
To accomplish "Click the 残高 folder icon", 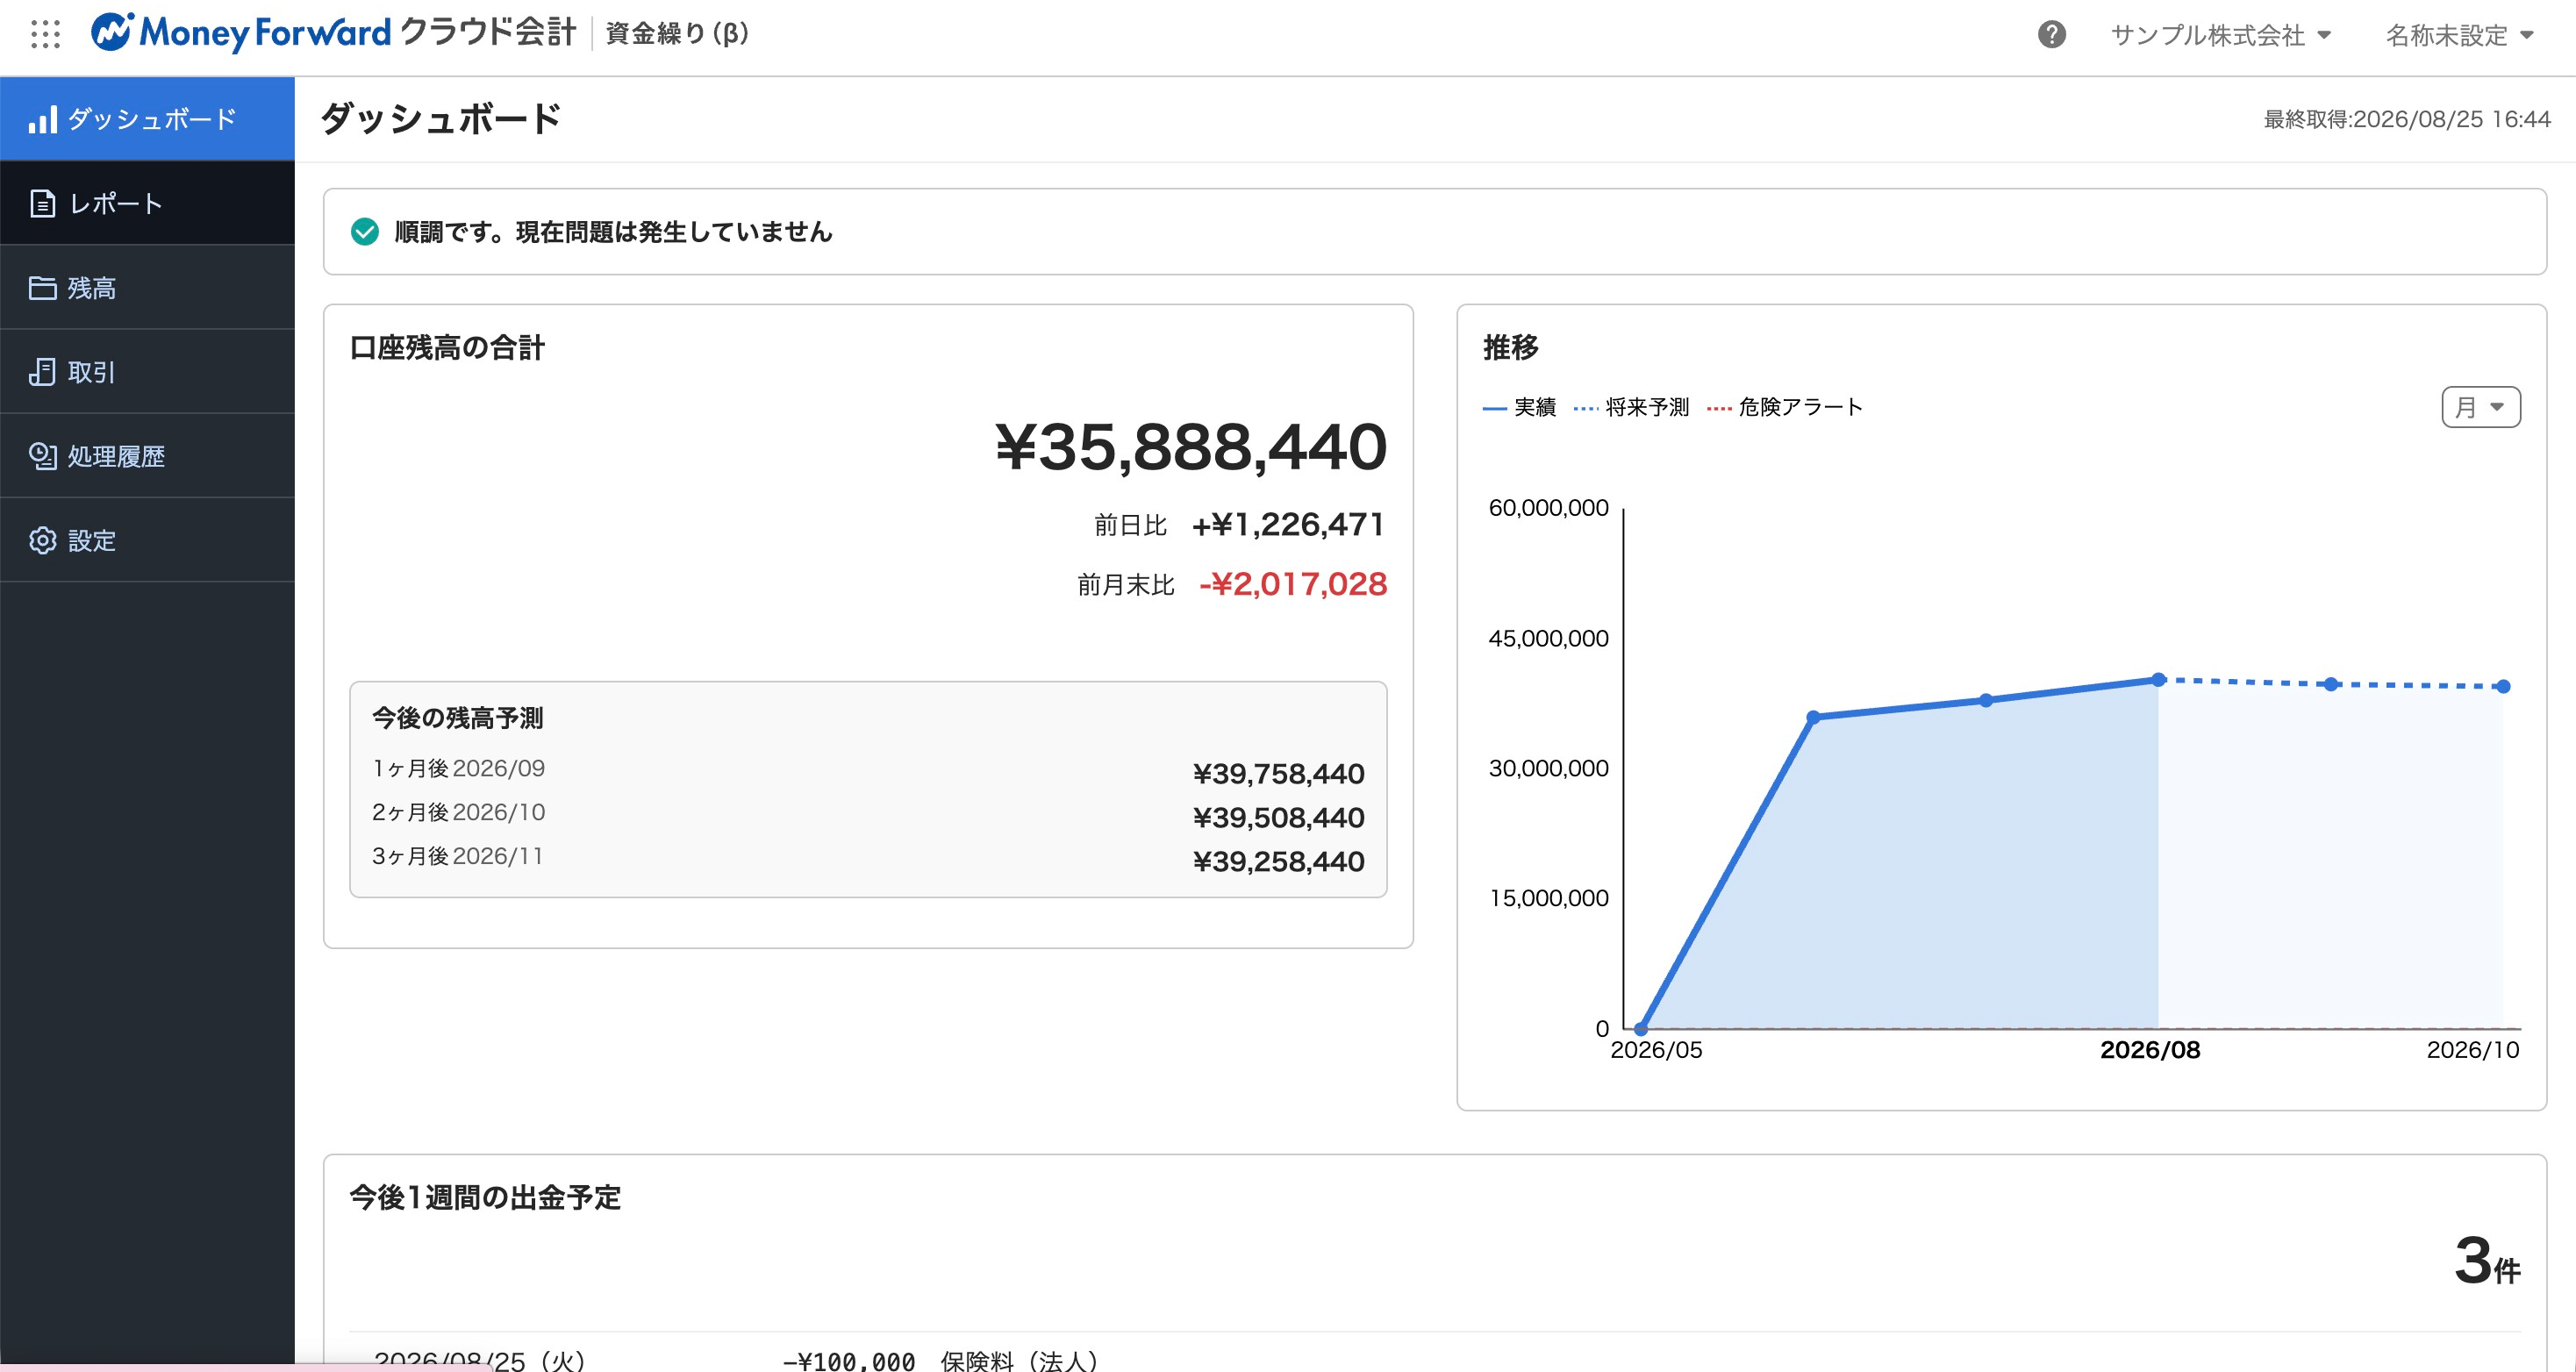I will 42,288.
